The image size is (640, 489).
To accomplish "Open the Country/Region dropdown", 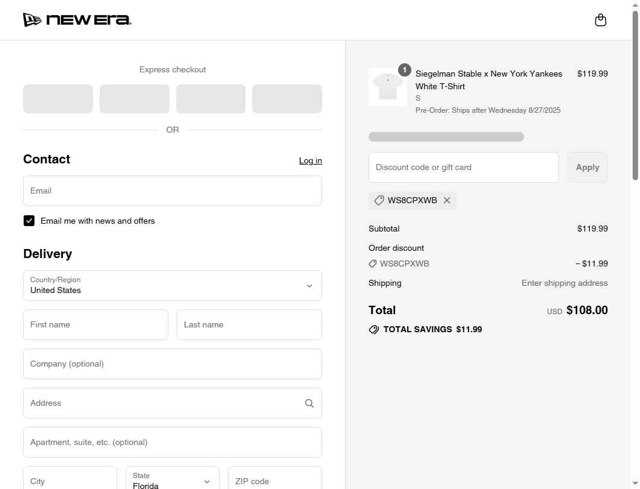I will [172, 285].
